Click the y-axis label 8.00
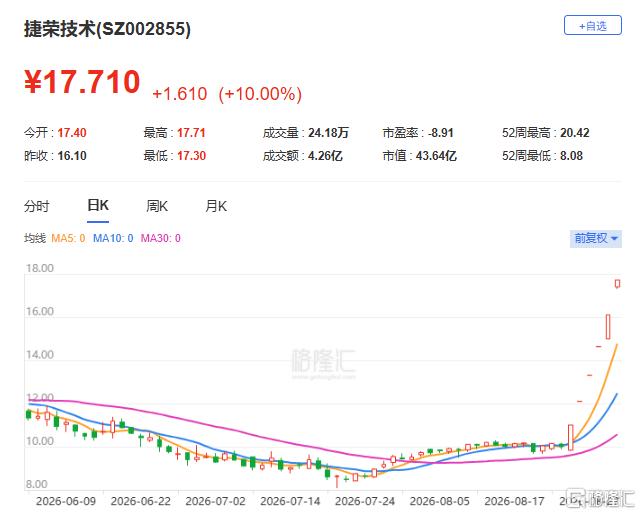This screenshot has height=515, width=641. click(36, 484)
